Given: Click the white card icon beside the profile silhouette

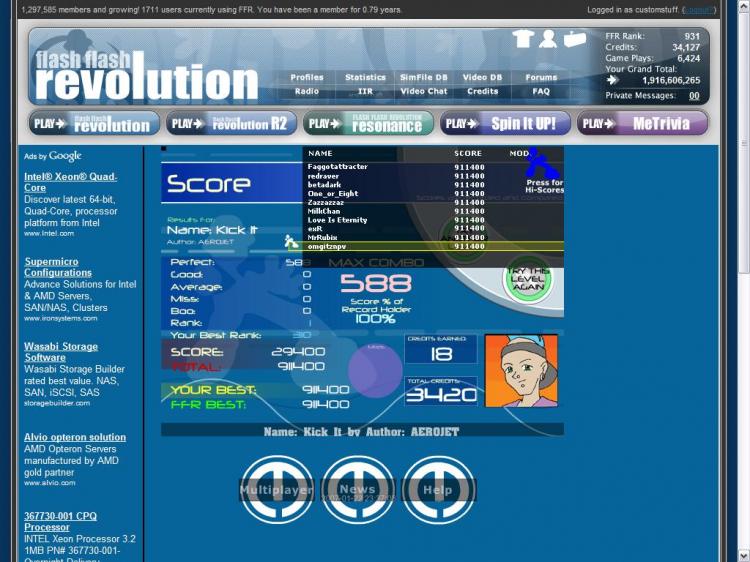Looking at the screenshot, I should point(574,40).
